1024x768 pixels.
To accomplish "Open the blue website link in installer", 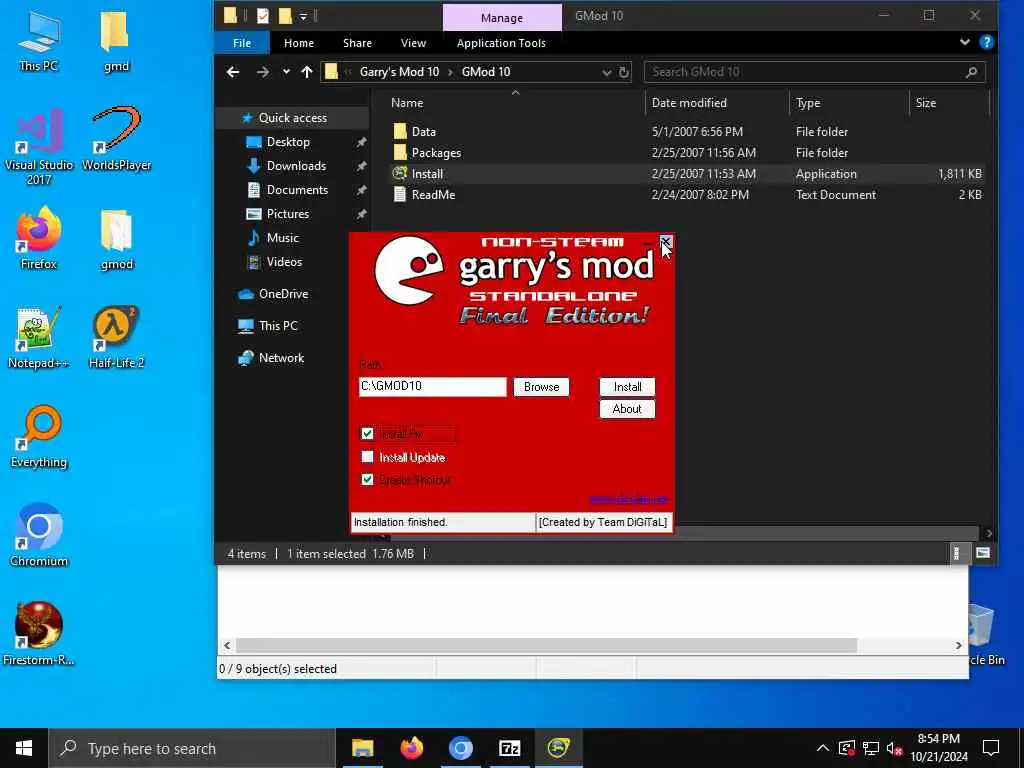I will 628,500.
